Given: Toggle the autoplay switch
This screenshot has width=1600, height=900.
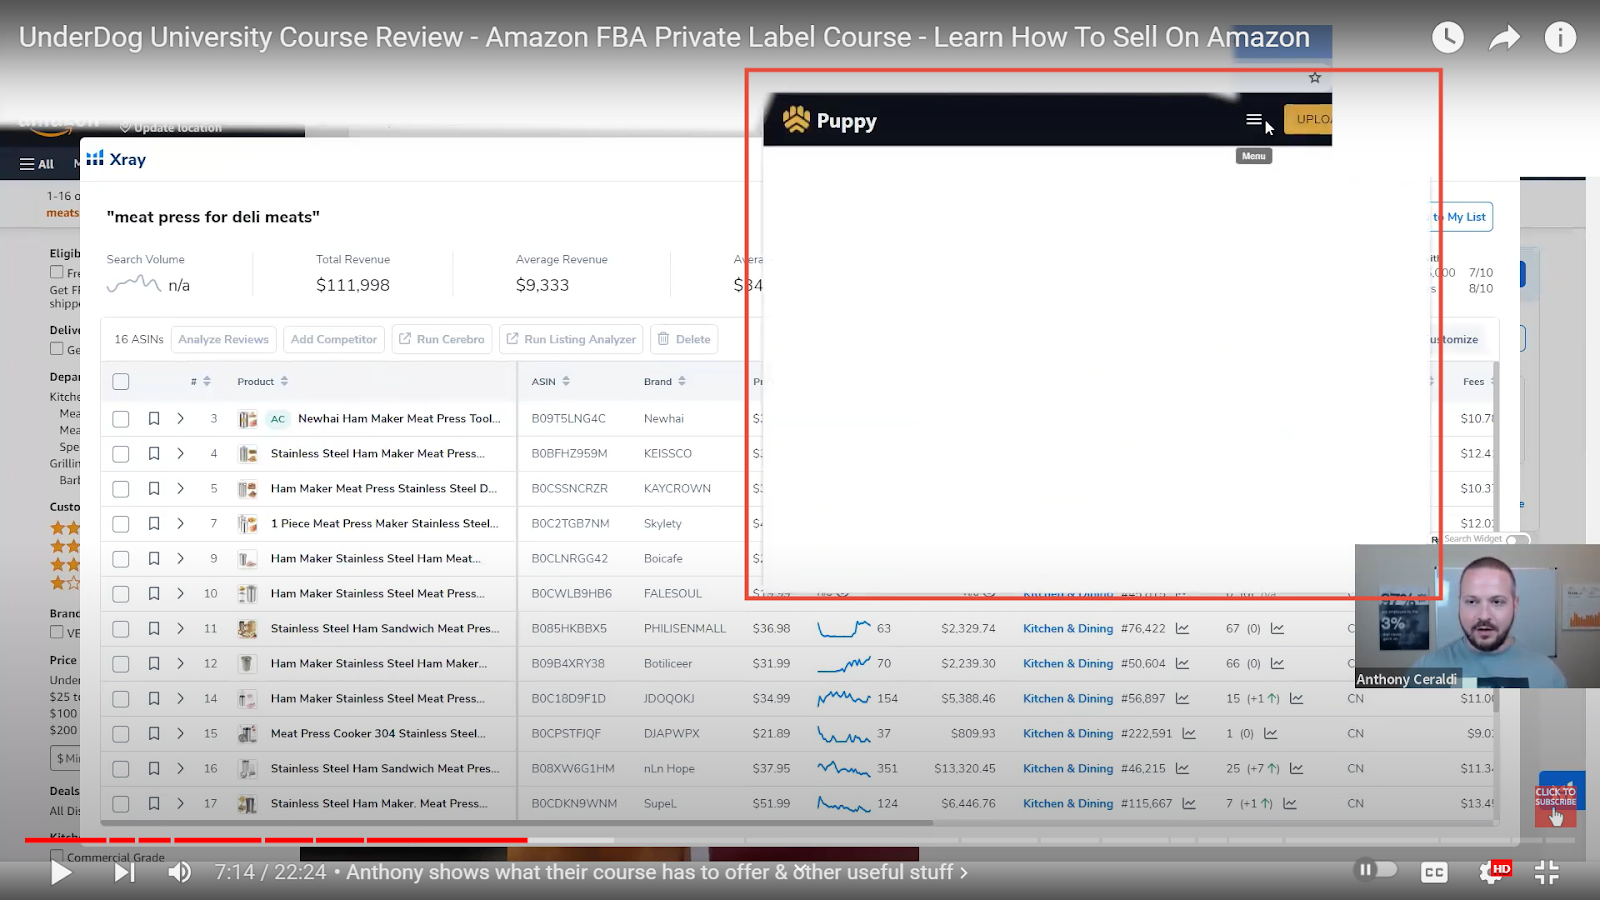Looking at the screenshot, I should coord(1376,869).
